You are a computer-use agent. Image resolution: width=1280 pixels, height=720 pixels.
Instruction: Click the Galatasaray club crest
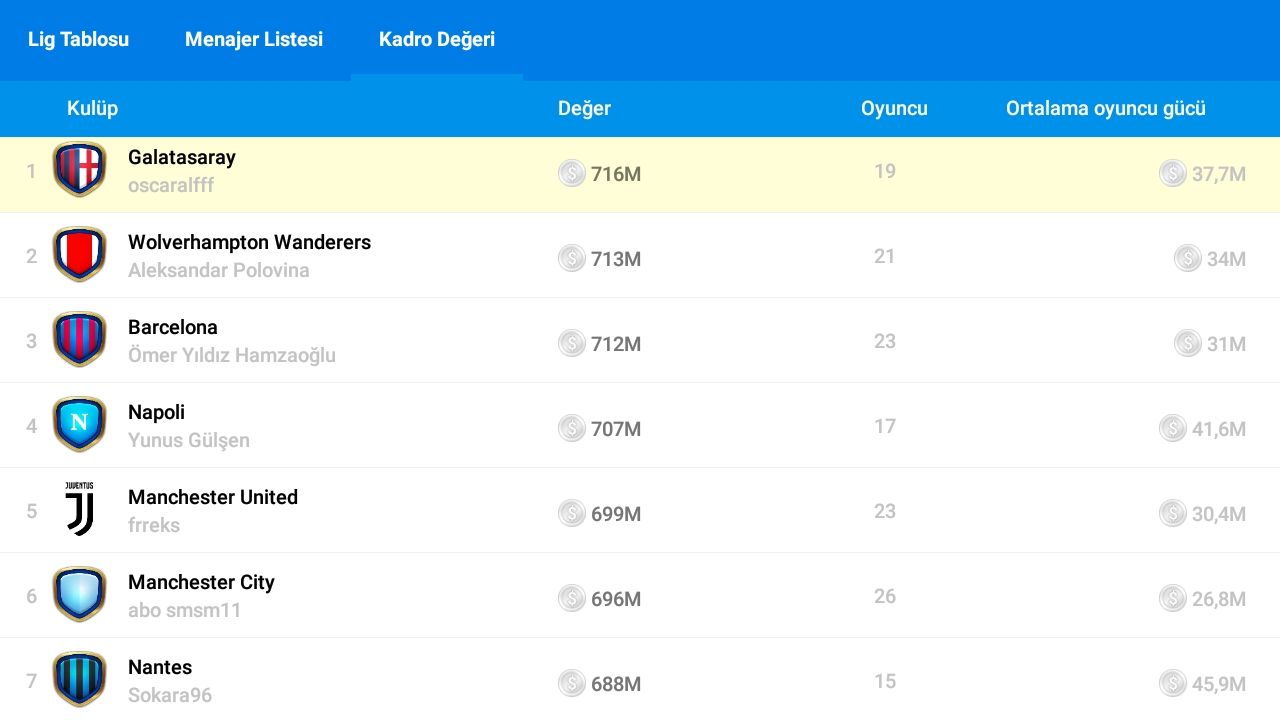[x=79, y=169]
